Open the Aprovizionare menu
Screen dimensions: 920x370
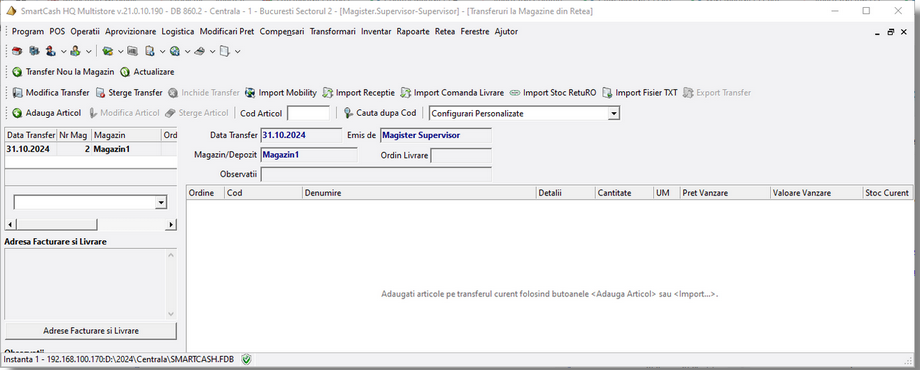[130, 32]
